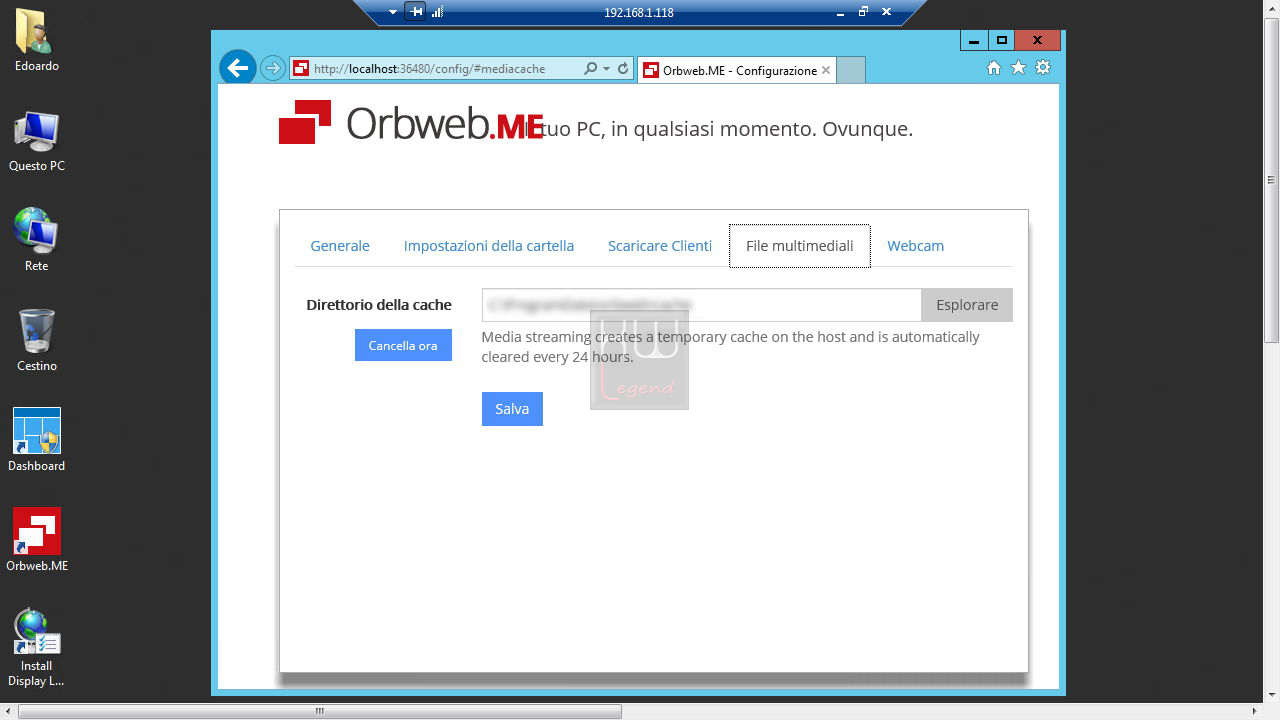Open the Scaricare Clienti tab

[660, 246]
